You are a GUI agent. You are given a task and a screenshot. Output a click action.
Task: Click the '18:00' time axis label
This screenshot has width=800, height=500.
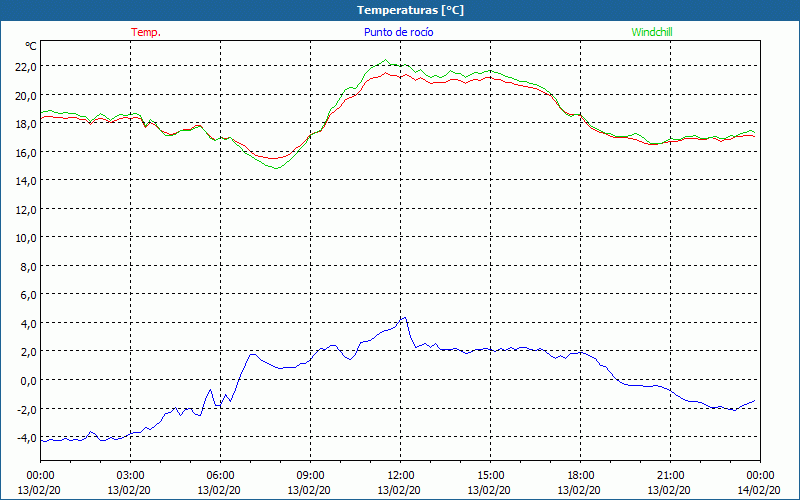pos(580,476)
